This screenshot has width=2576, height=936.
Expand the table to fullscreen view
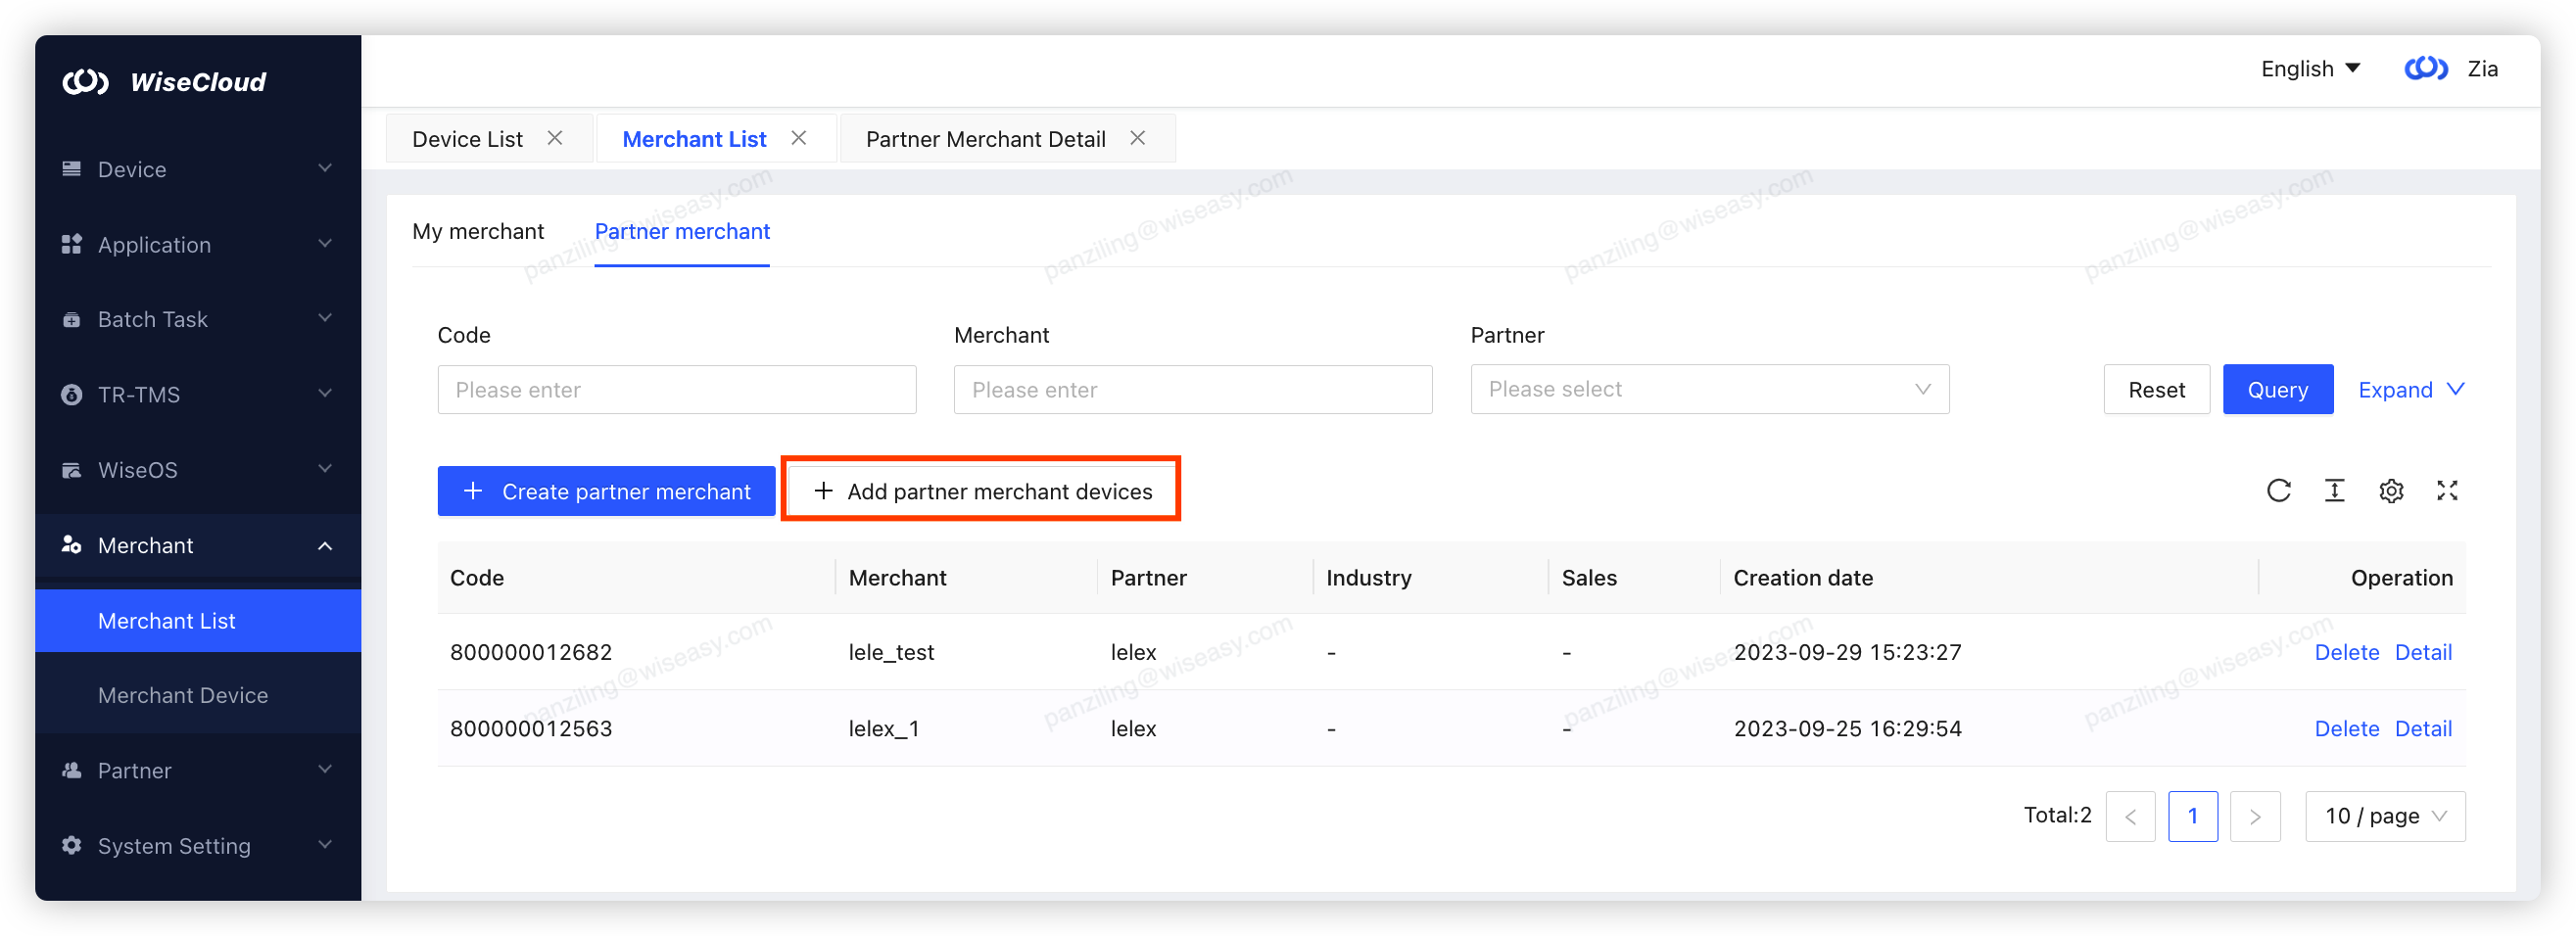[2447, 491]
